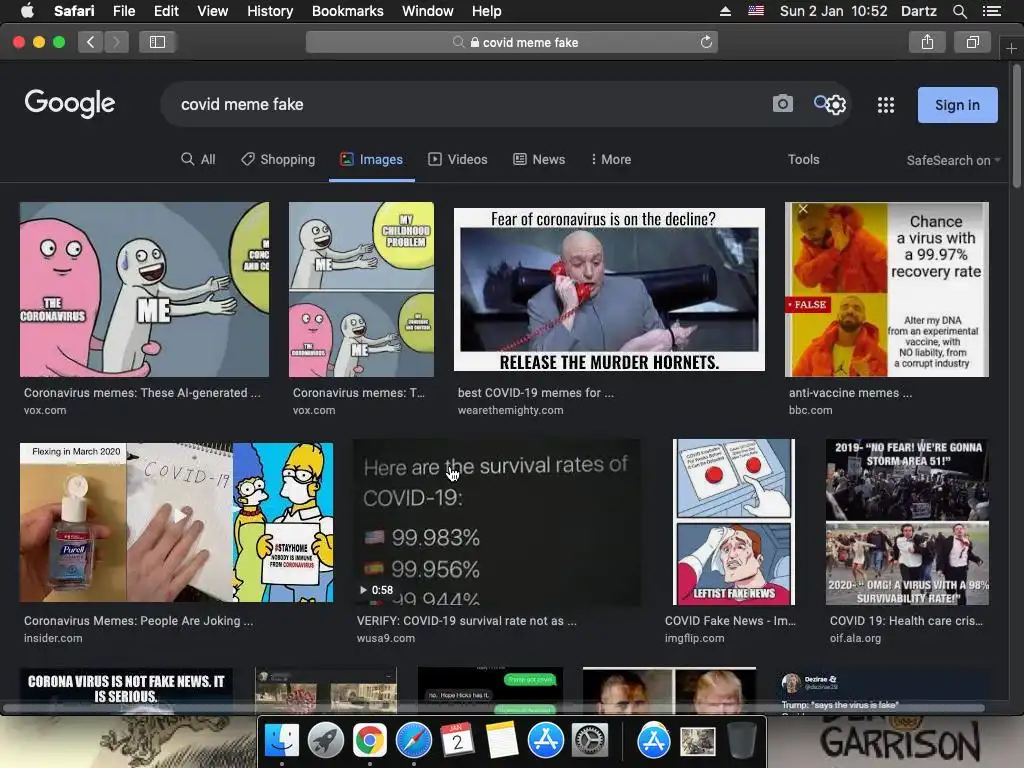This screenshot has width=1024, height=768.
Task: Launch Google Chrome from the Dock
Action: [x=370, y=741]
